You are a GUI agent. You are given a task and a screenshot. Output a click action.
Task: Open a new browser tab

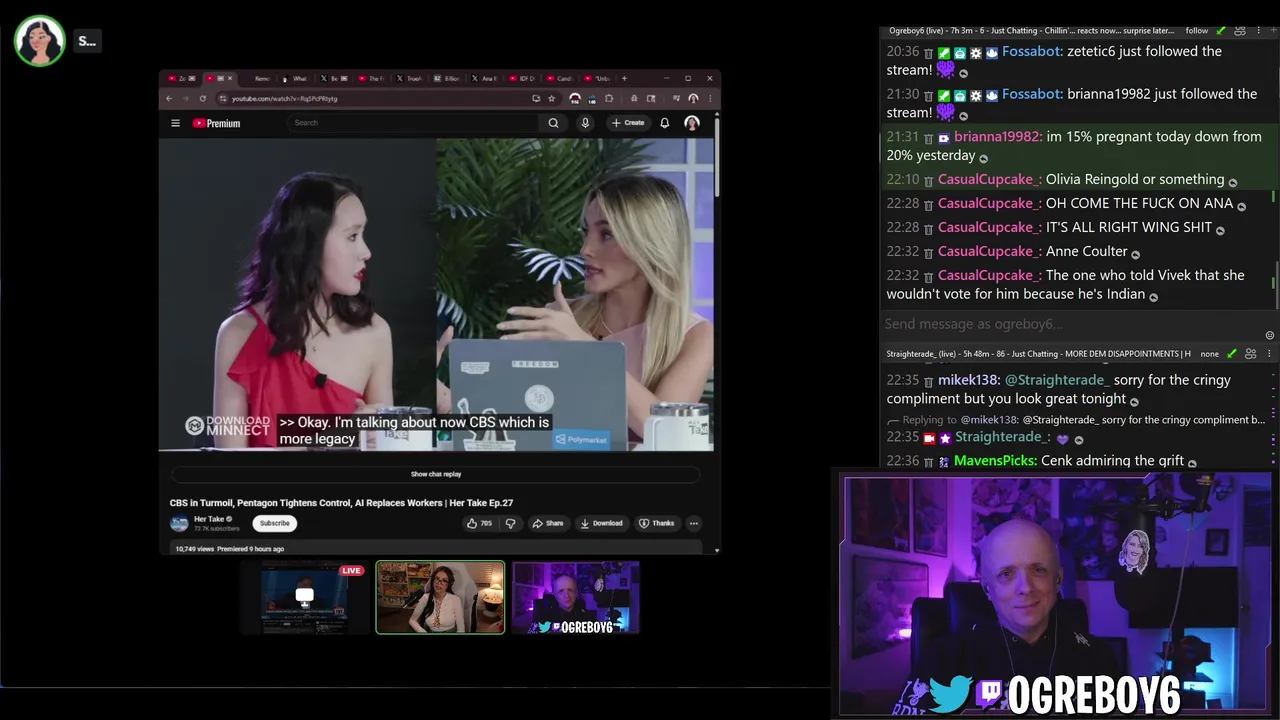pos(625,78)
